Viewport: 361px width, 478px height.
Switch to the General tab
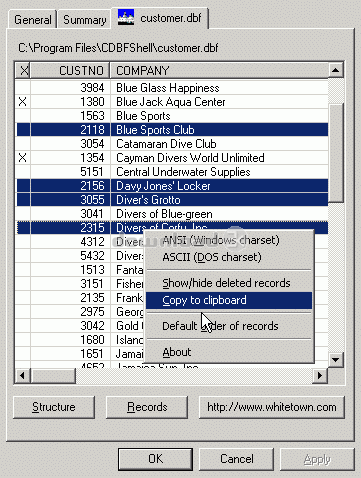pos(32,19)
